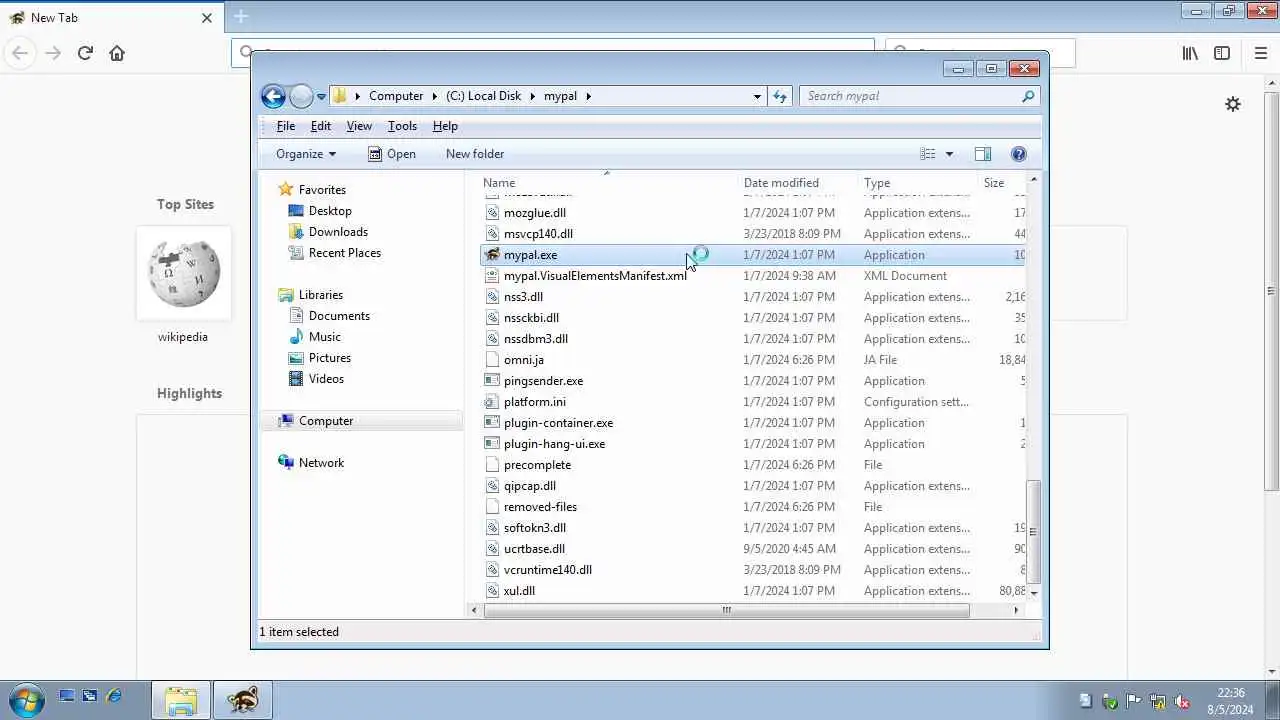
Task: Select msvcp140.dll file
Action: [538, 234]
